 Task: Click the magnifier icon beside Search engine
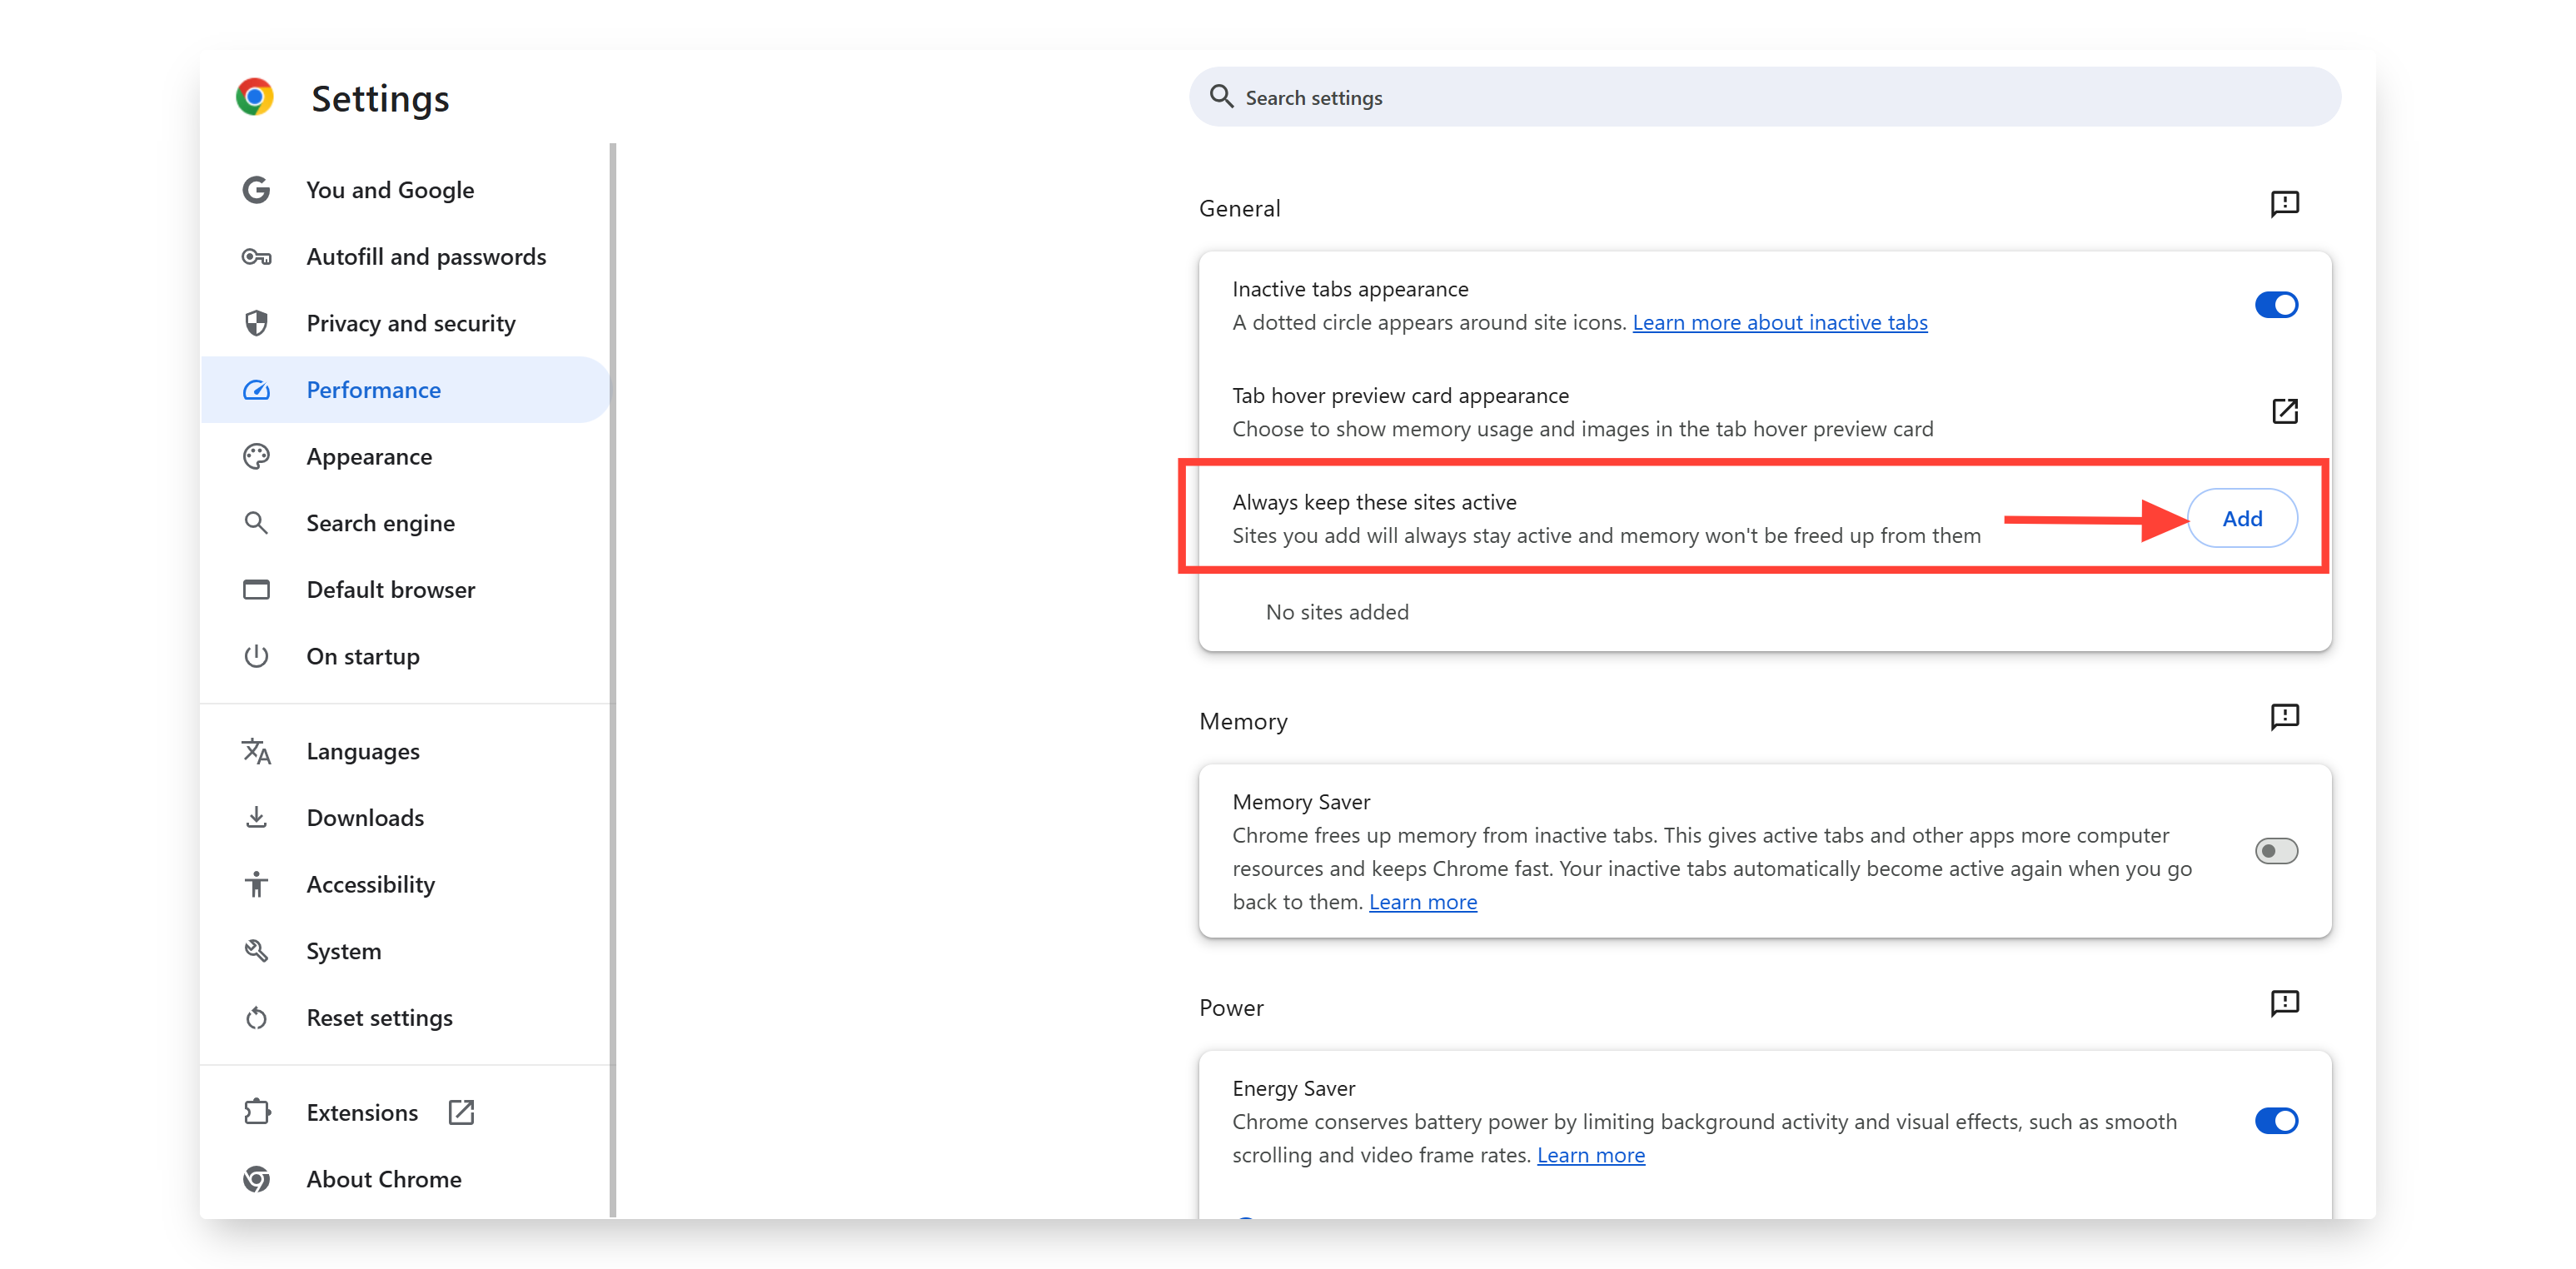256,523
